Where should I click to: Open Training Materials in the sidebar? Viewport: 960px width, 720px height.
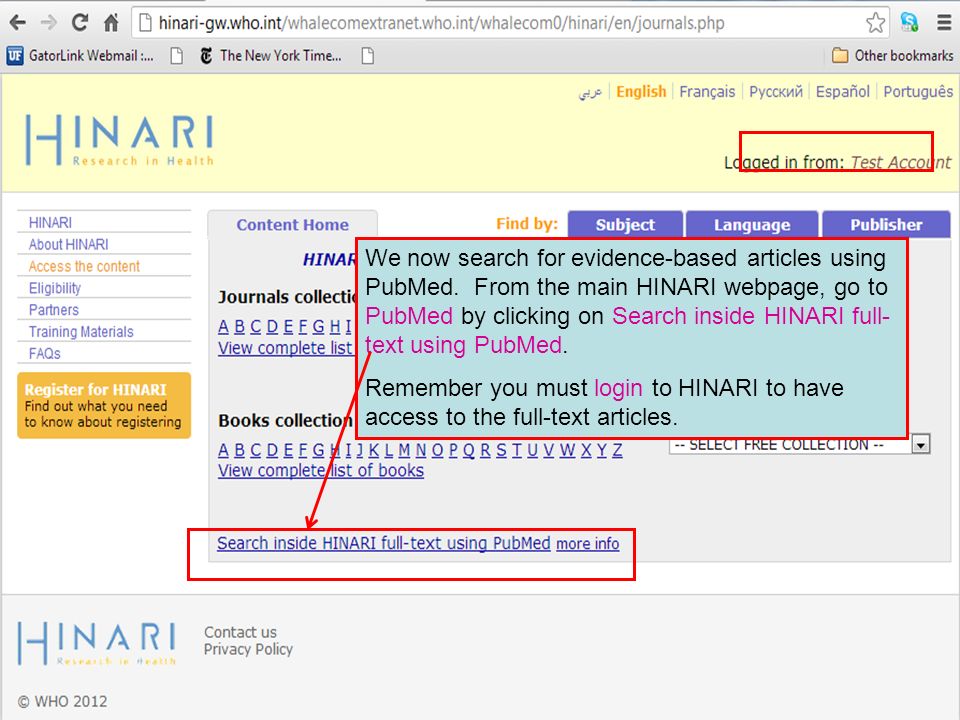pos(81,332)
